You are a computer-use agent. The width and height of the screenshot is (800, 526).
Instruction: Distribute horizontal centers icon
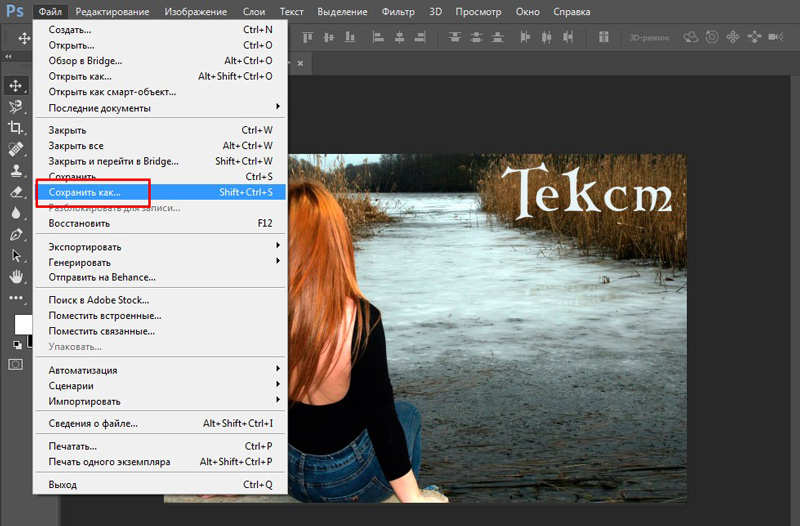546,37
